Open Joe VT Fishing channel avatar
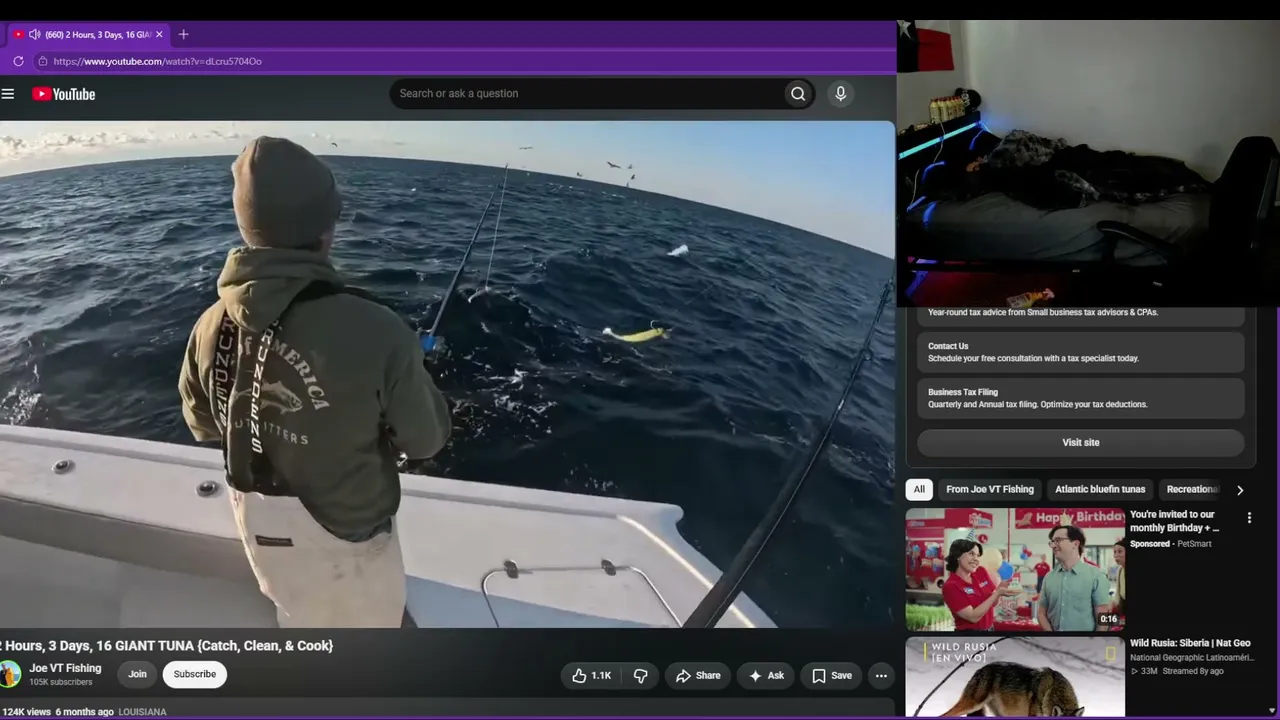1280x720 pixels. pyautogui.click(x=10, y=674)
